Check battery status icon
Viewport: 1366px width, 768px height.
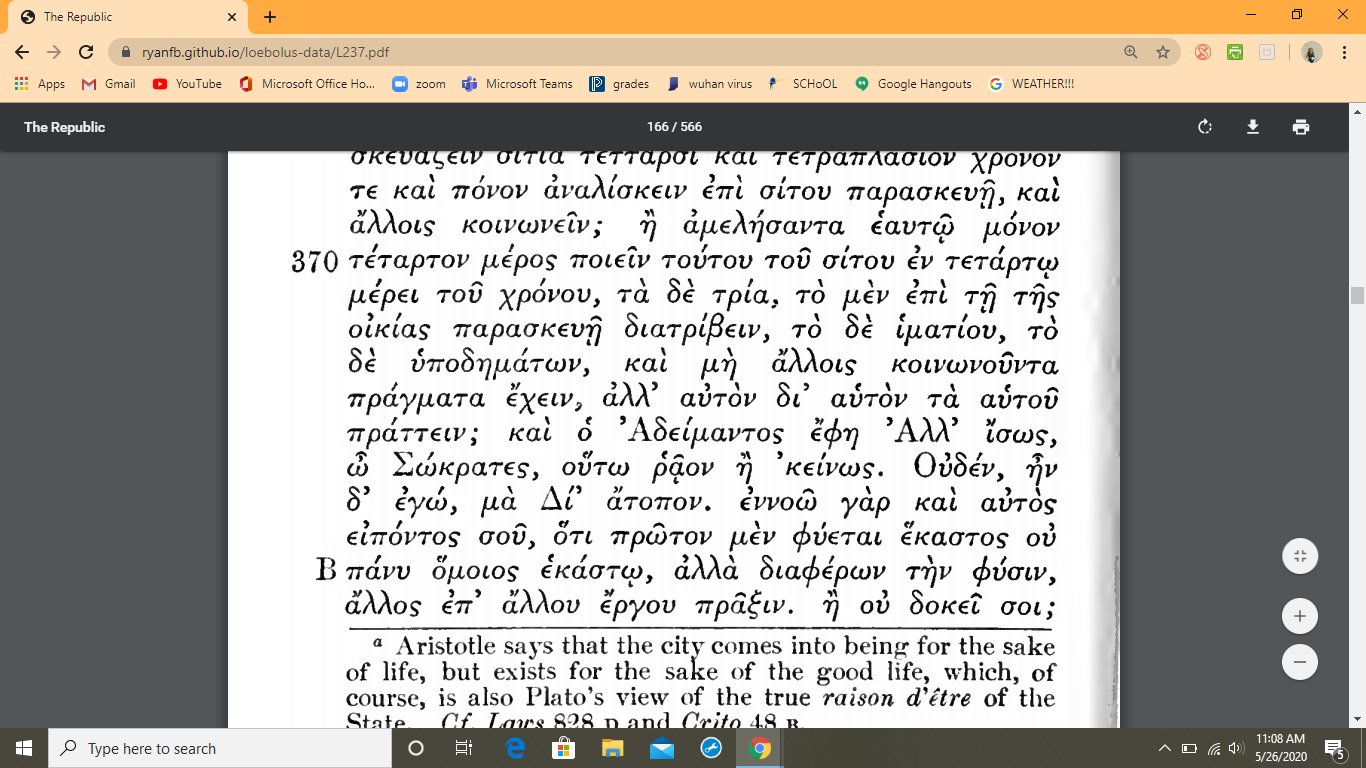pyautogui.click(x=1190, y=748)
